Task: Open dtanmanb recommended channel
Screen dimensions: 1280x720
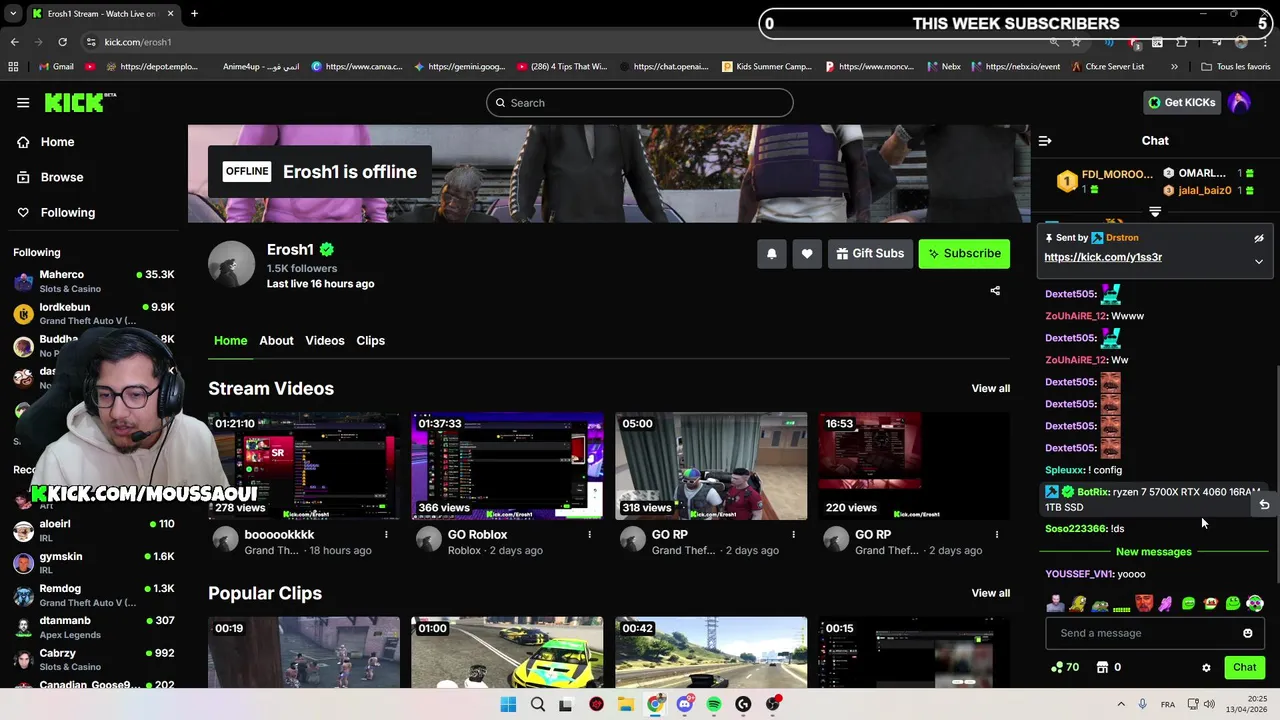Action: (x=94, y=627)
